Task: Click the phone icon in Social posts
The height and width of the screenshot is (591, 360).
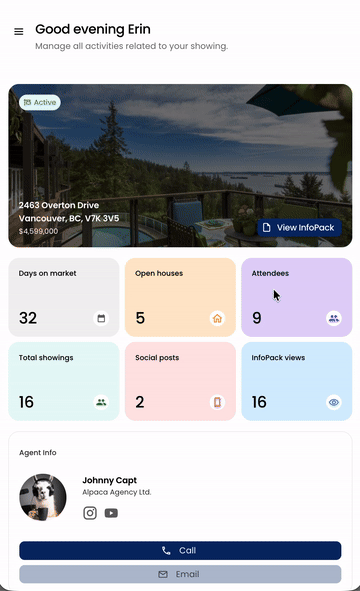Action: click(217, 402)
